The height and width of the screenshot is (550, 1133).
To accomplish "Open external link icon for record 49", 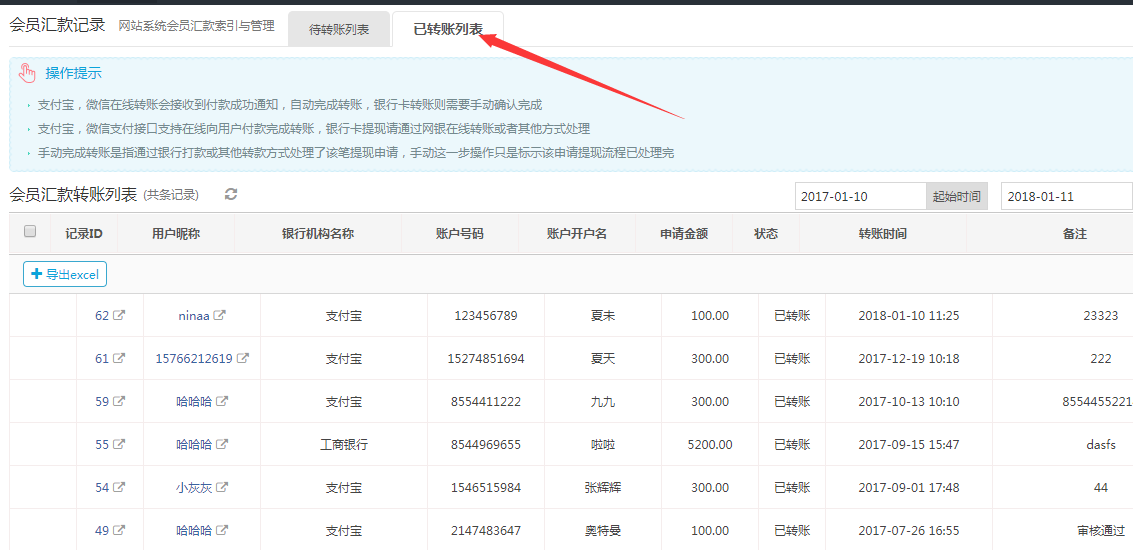I will pos(119,531).
